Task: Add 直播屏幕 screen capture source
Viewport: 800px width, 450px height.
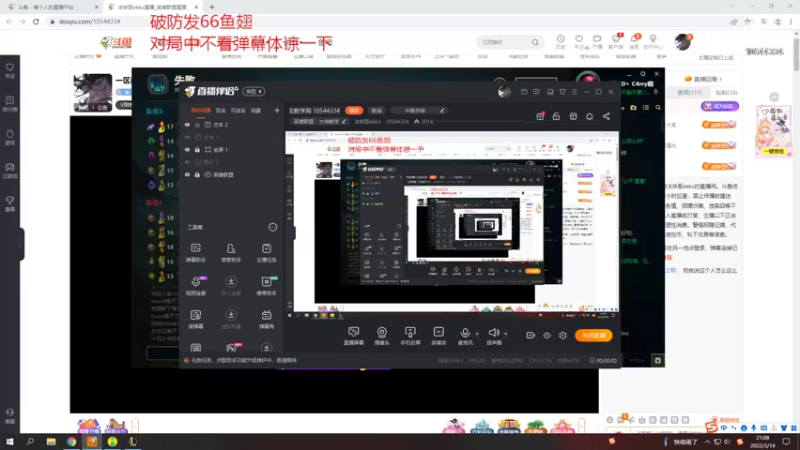Action: (354, 336)
